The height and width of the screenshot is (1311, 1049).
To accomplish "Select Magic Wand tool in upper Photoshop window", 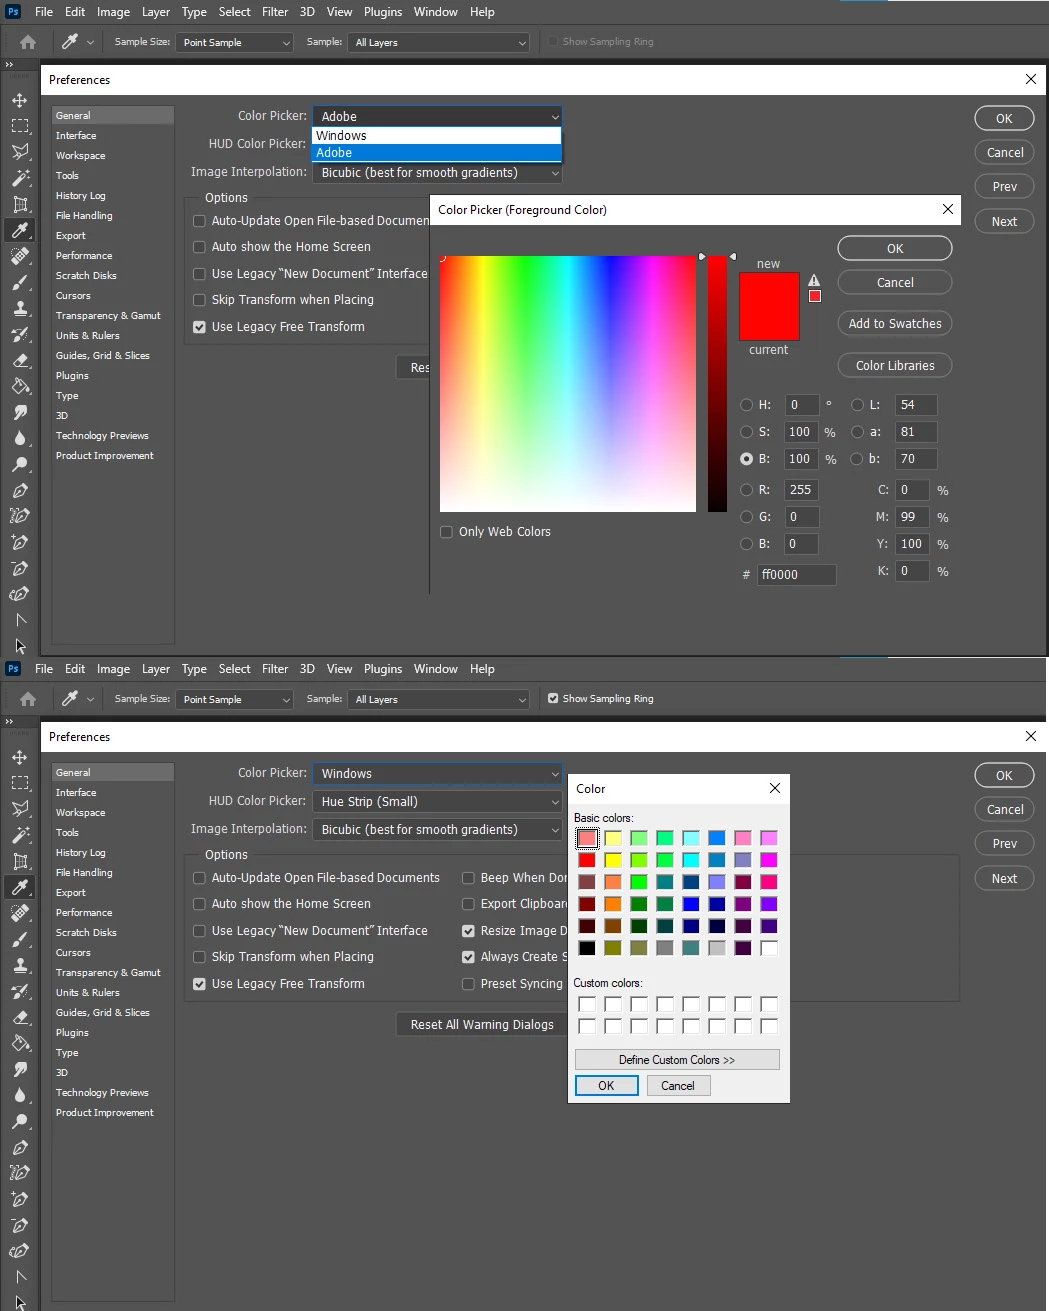I will tap(20, 178).
